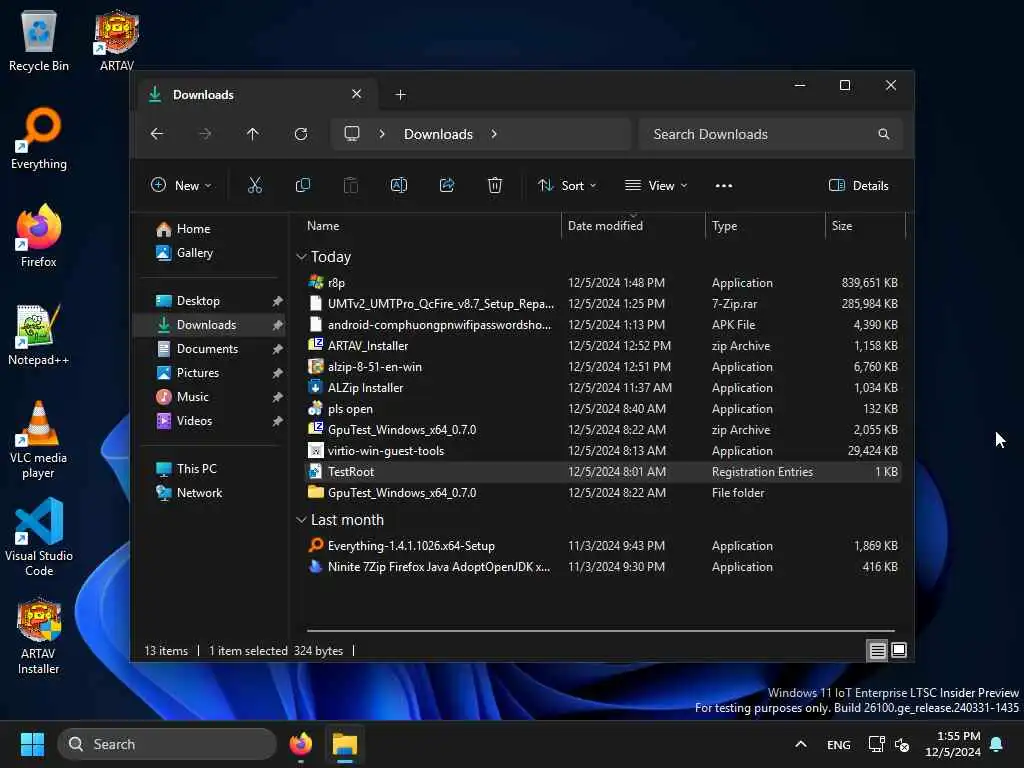1024x768 pixels.
Task: Open Network in navigation pane
Action: pos(199,493)
